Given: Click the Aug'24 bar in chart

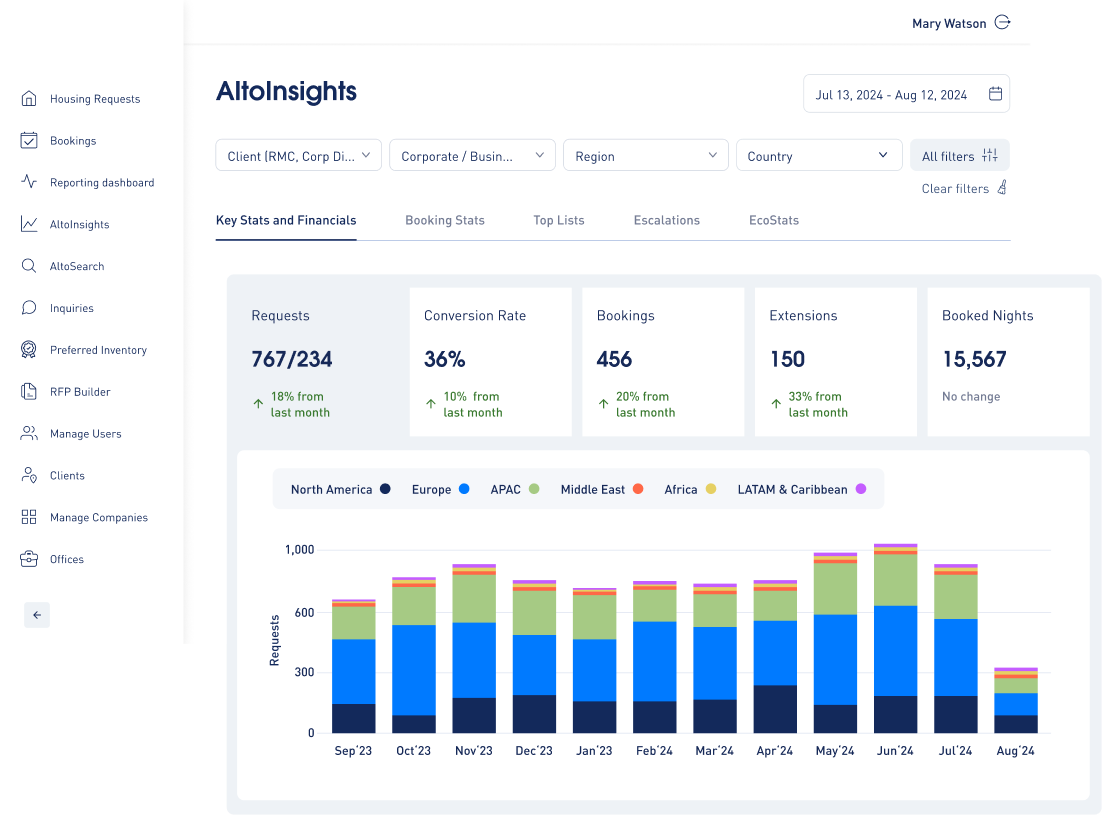Looking at the screenshot, I should click(x=1016, y=700).
